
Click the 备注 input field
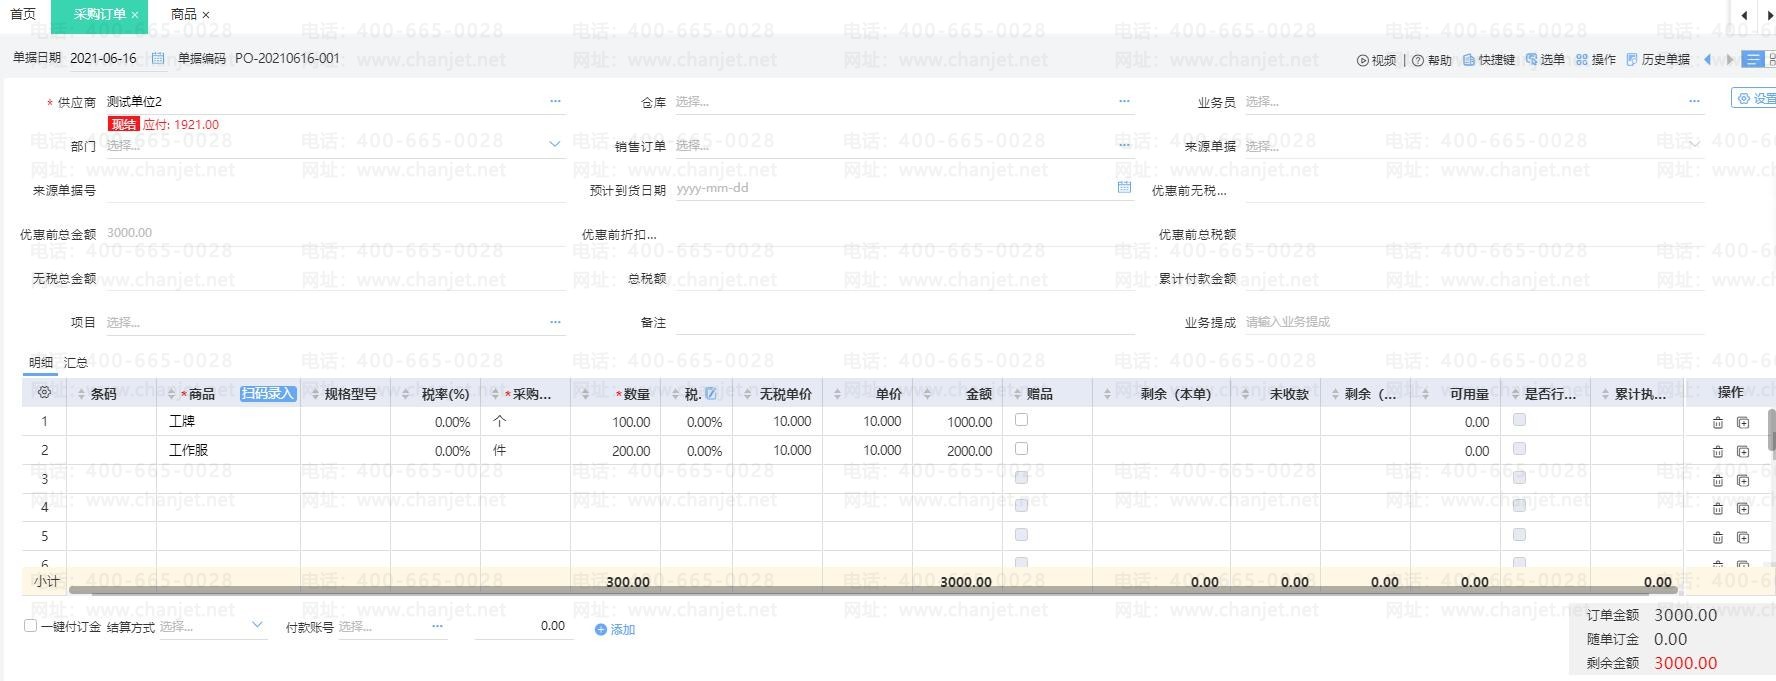(905, 322)
